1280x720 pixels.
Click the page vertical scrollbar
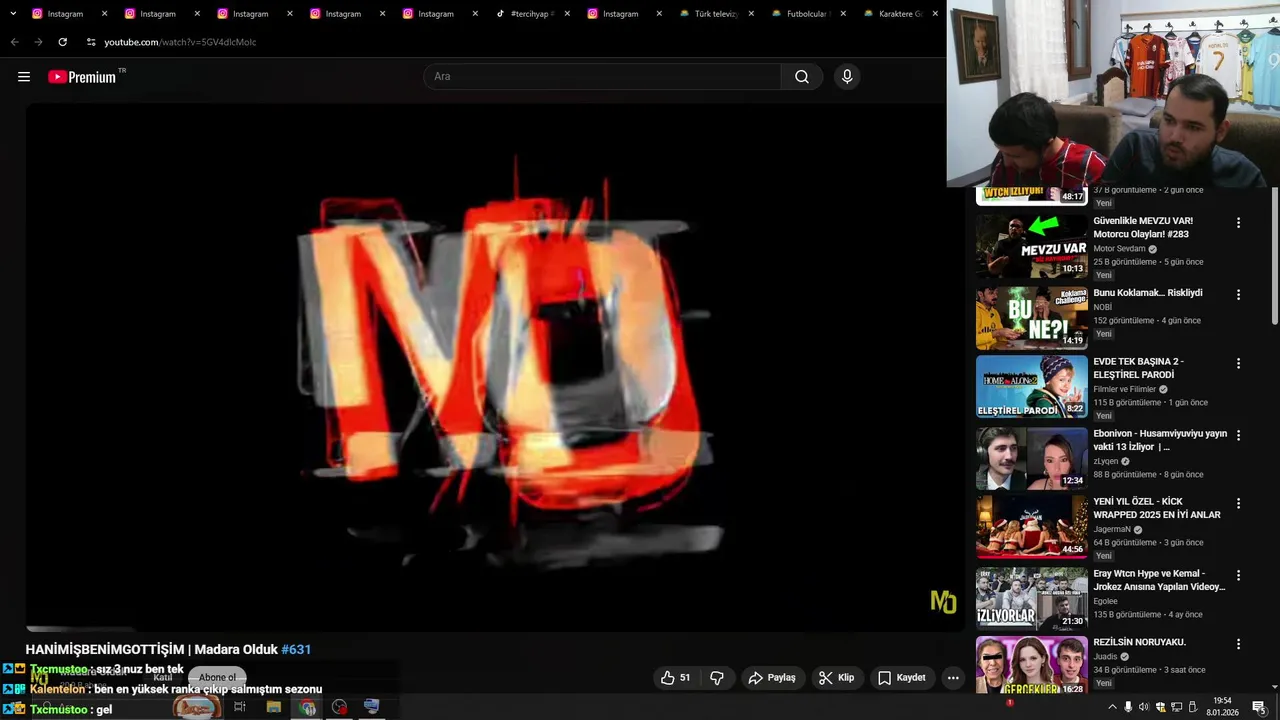pyautogui.click(x=1274, y=255)
